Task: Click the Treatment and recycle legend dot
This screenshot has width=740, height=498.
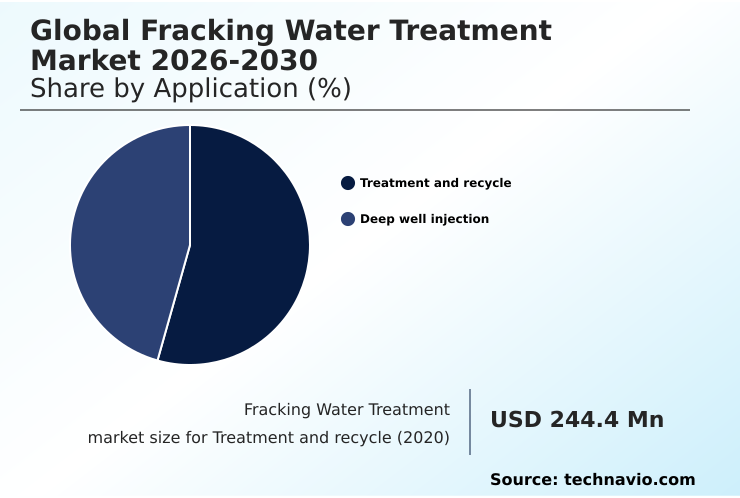Action: pyautogui.click(x=348, y=183)
